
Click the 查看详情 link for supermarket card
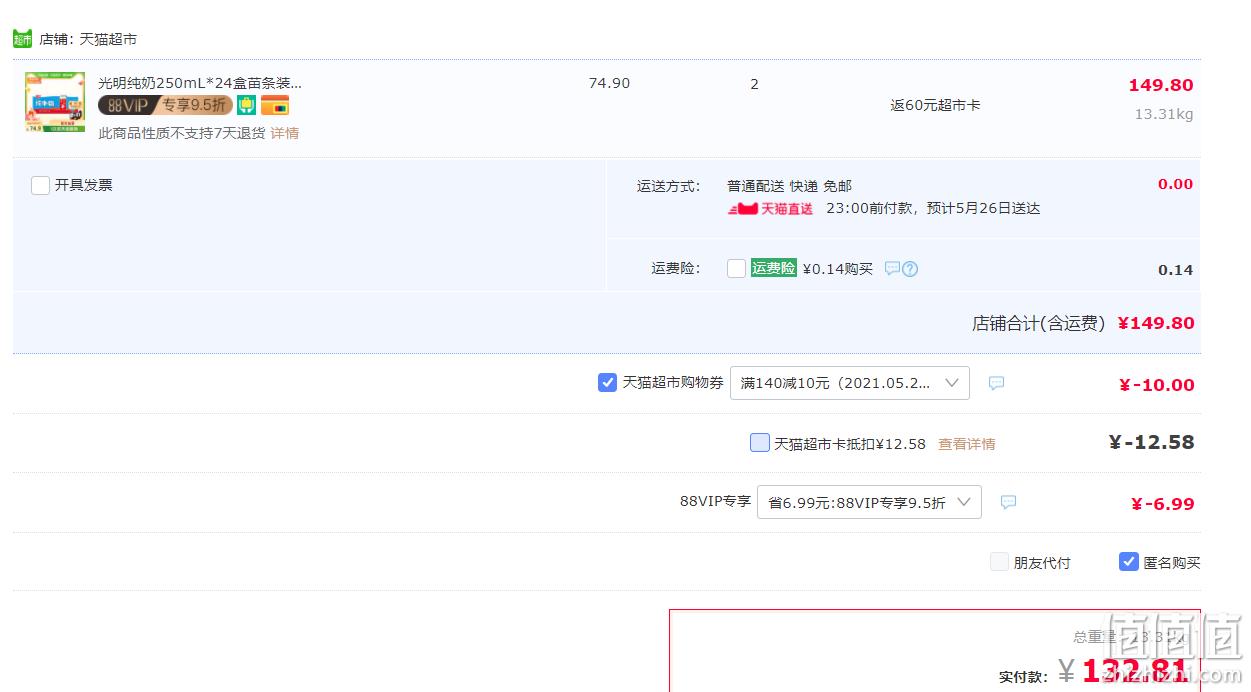click(x=967, y=444)
